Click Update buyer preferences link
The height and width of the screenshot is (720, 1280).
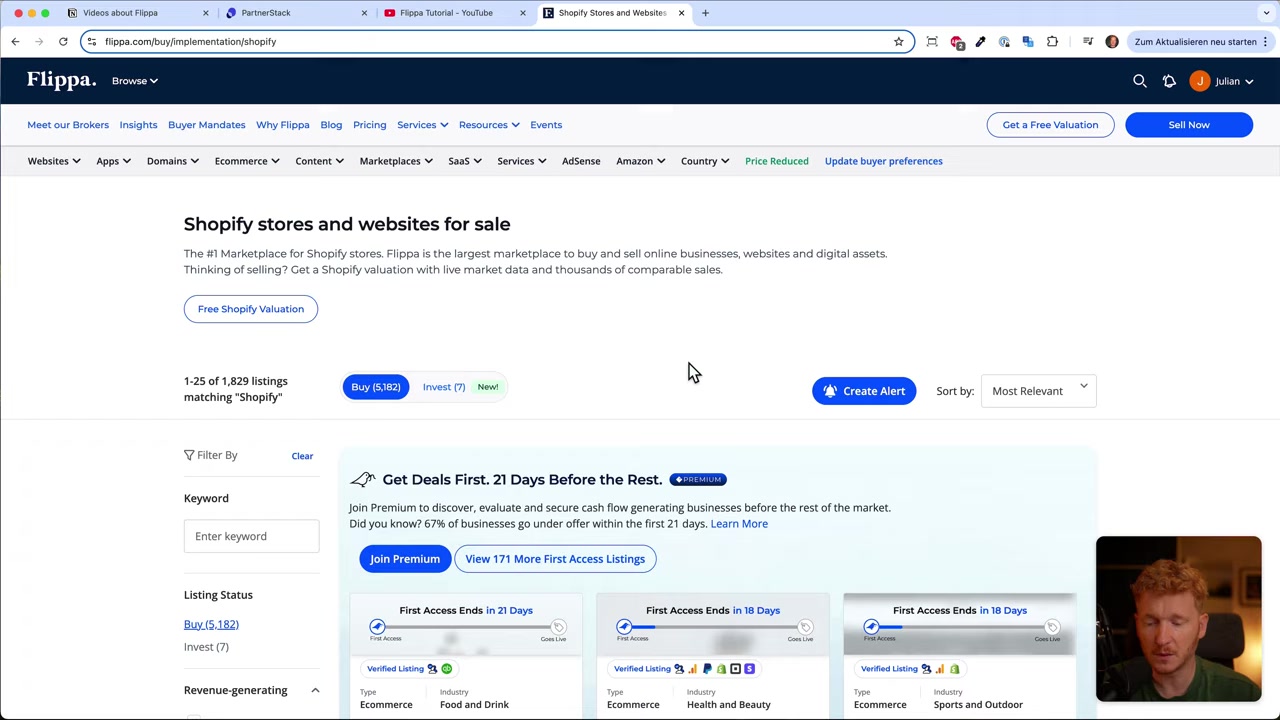pos(884,161)
